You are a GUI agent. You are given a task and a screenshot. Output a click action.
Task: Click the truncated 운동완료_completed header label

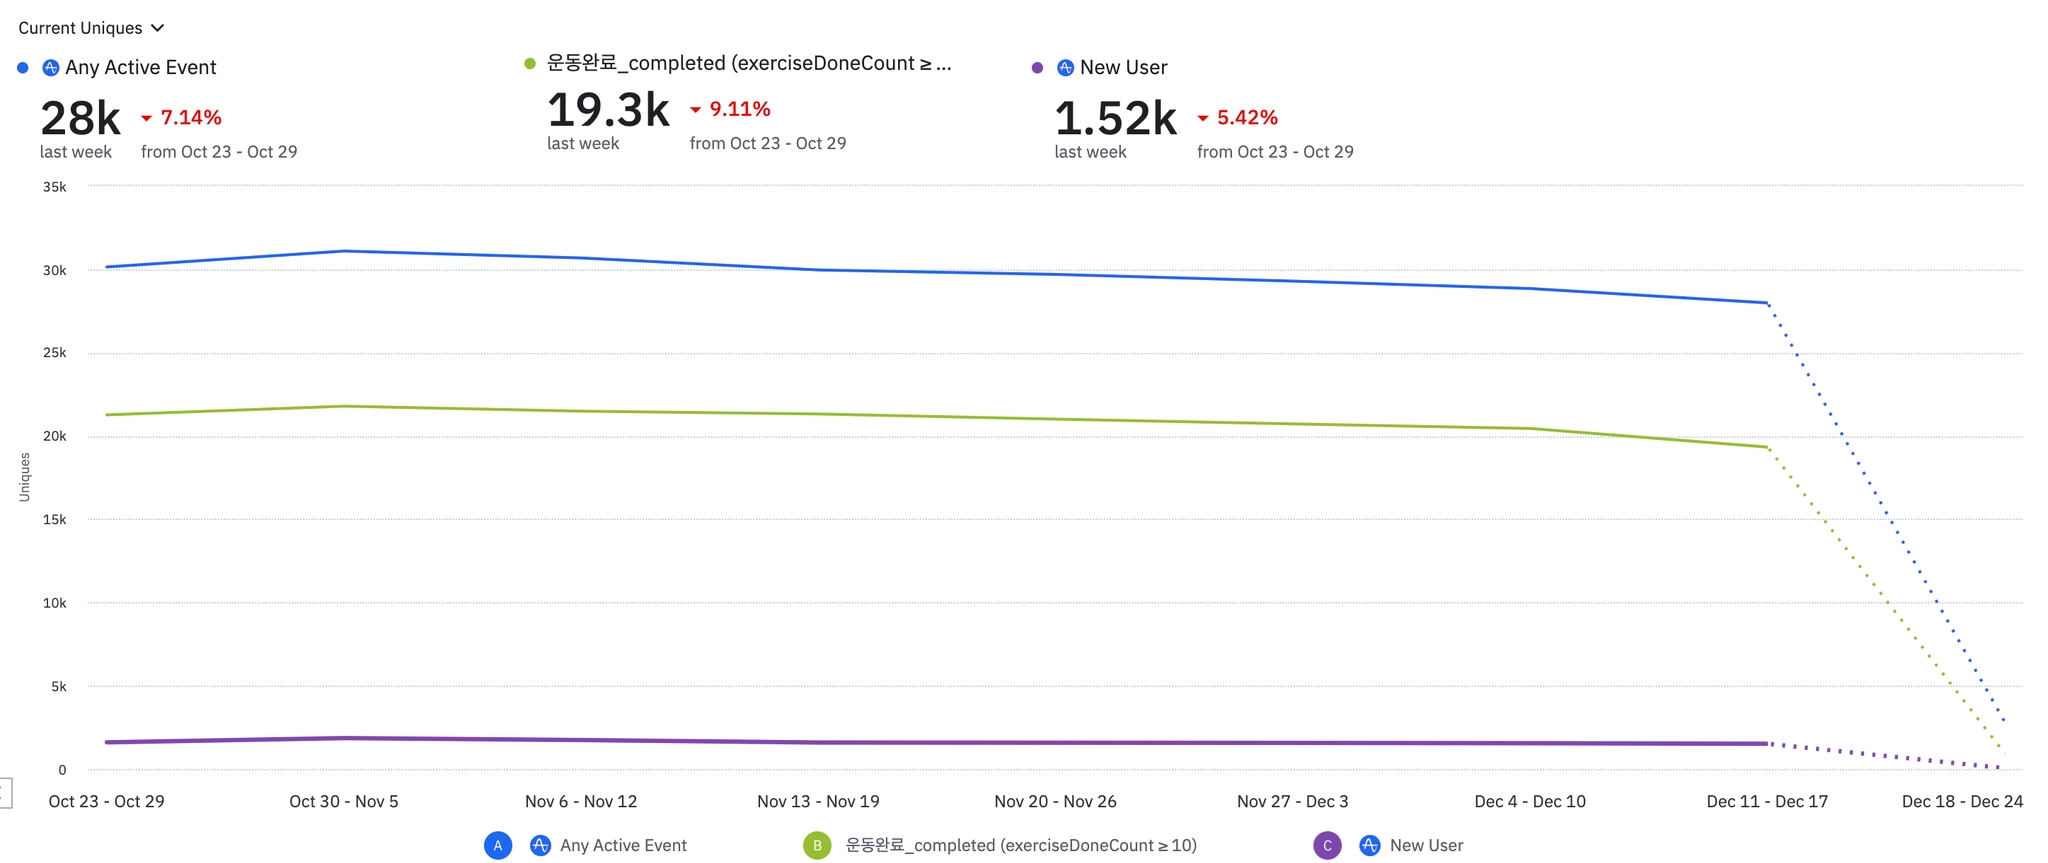748,63
